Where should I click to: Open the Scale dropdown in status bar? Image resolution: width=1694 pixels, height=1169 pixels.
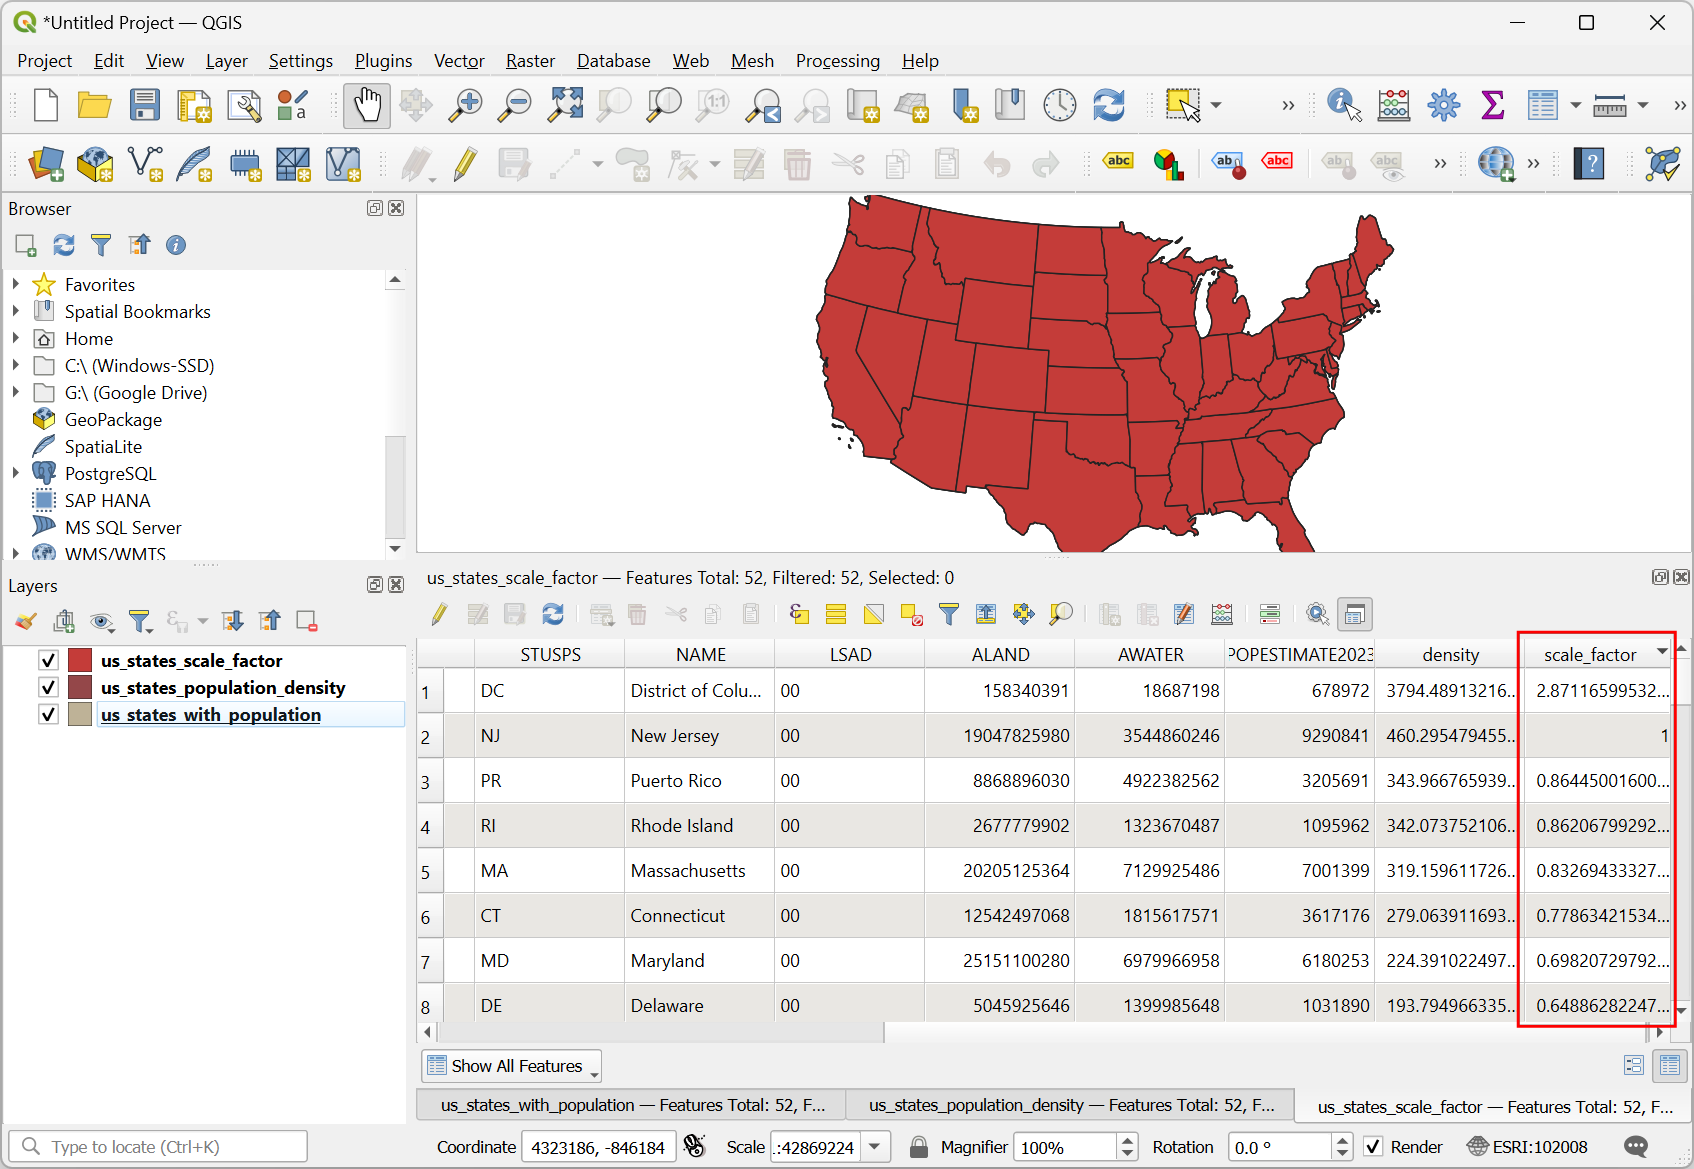tap(875, 1147)
